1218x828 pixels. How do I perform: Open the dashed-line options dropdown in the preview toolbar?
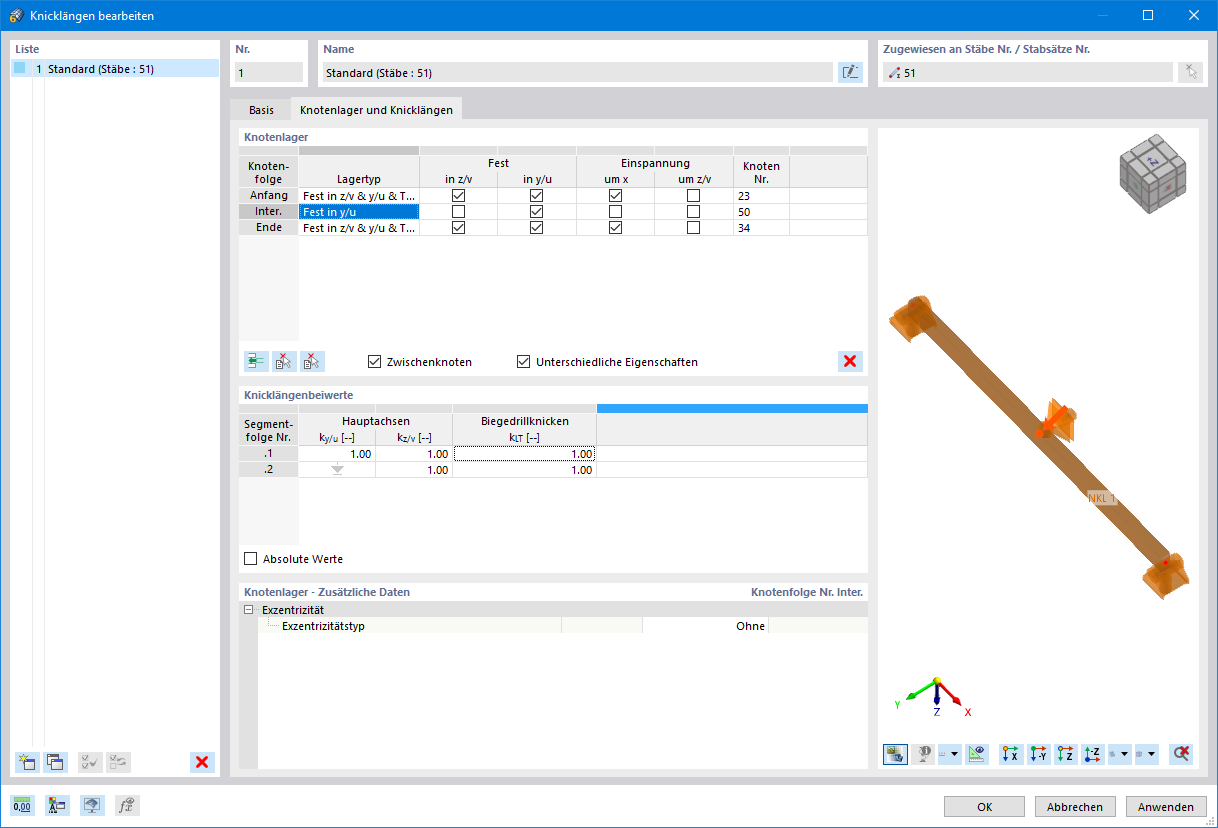click(x=950, y=754)
